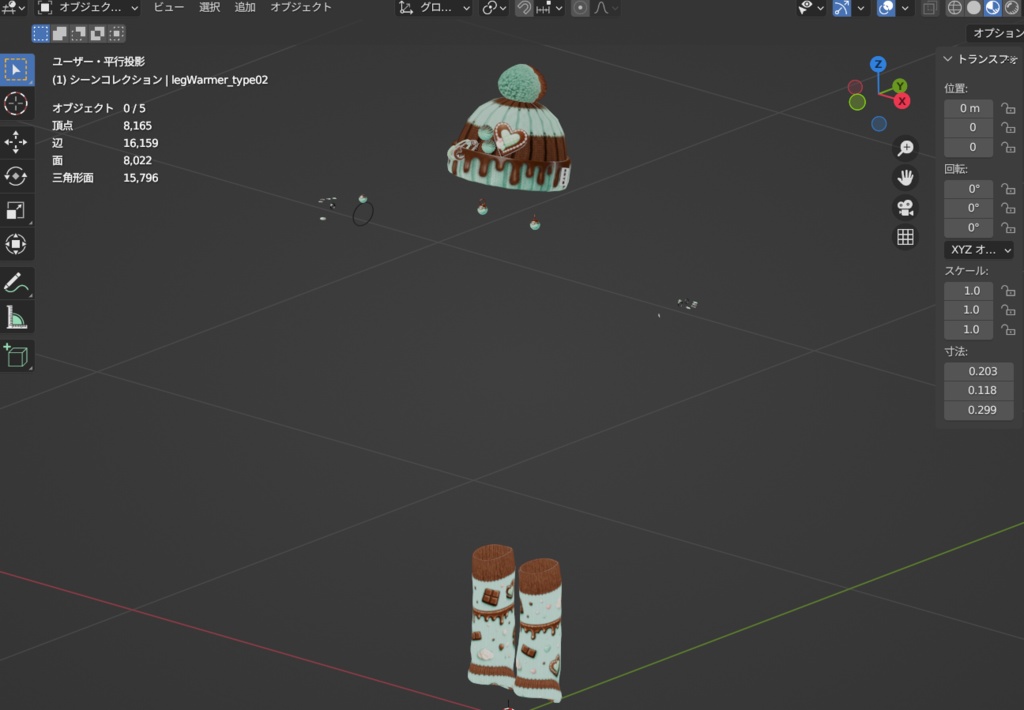Image resolution: width=1024 pixels, height=710 pixels.
Task: Switch to wireframe viewport shading
Action: point(955,8)
